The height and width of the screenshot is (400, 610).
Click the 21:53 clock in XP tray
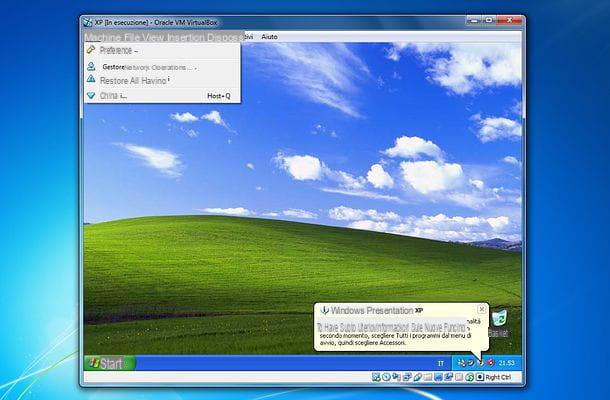click(x=507, y=363)
